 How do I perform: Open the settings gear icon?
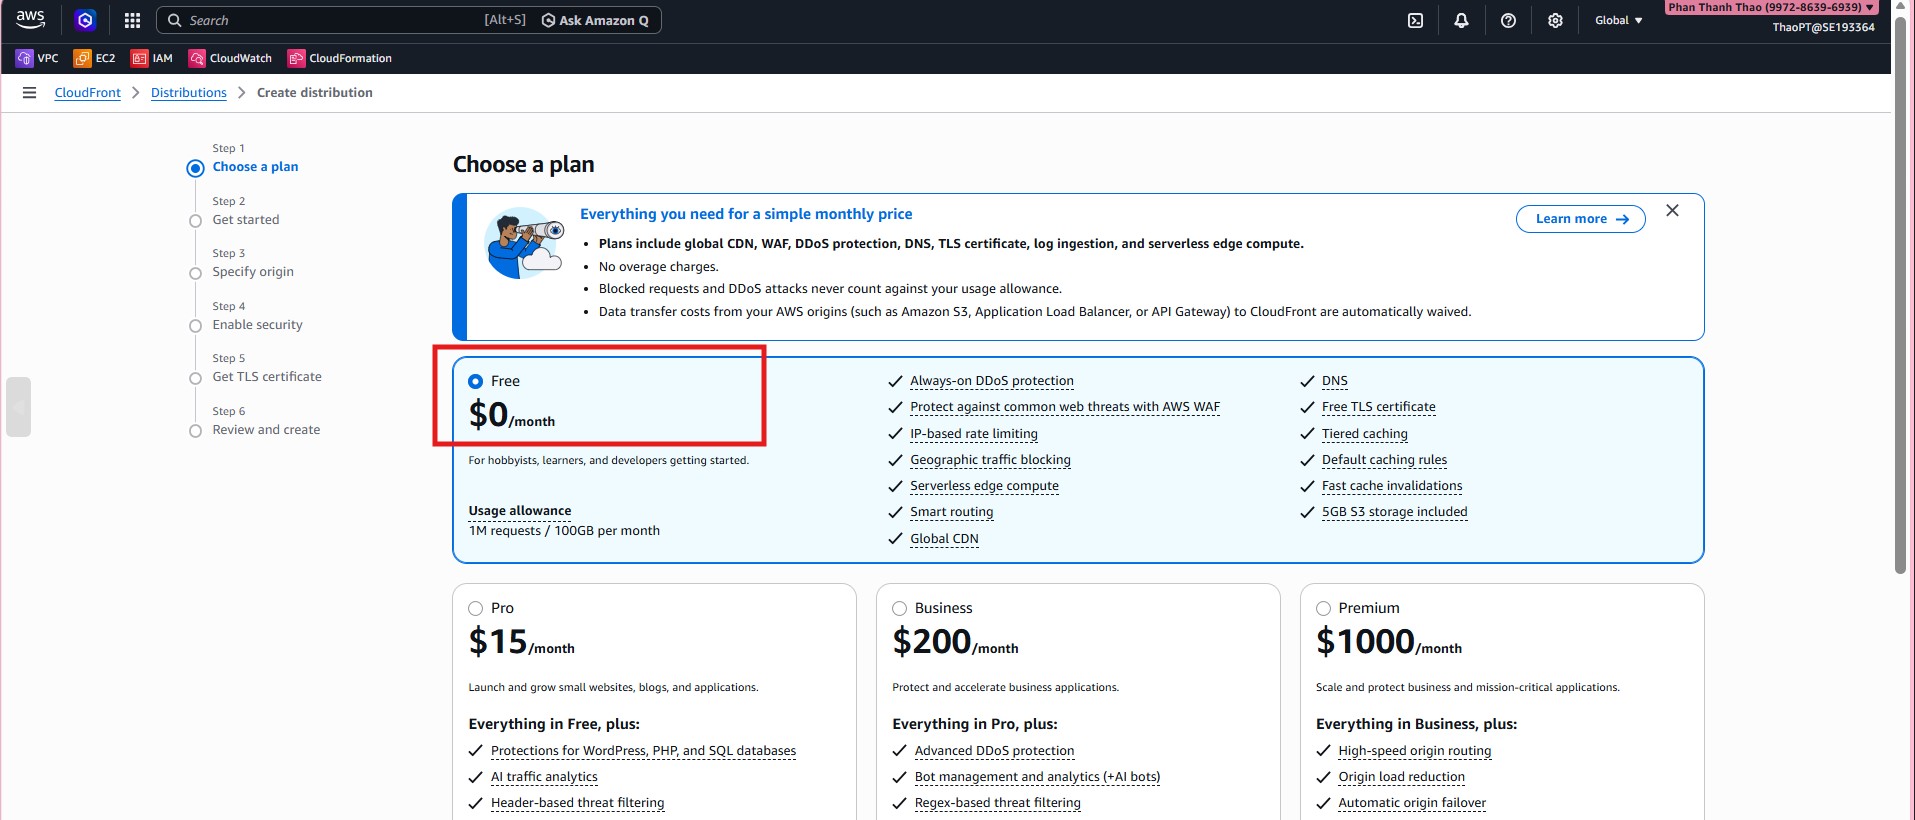point(1555,20)
